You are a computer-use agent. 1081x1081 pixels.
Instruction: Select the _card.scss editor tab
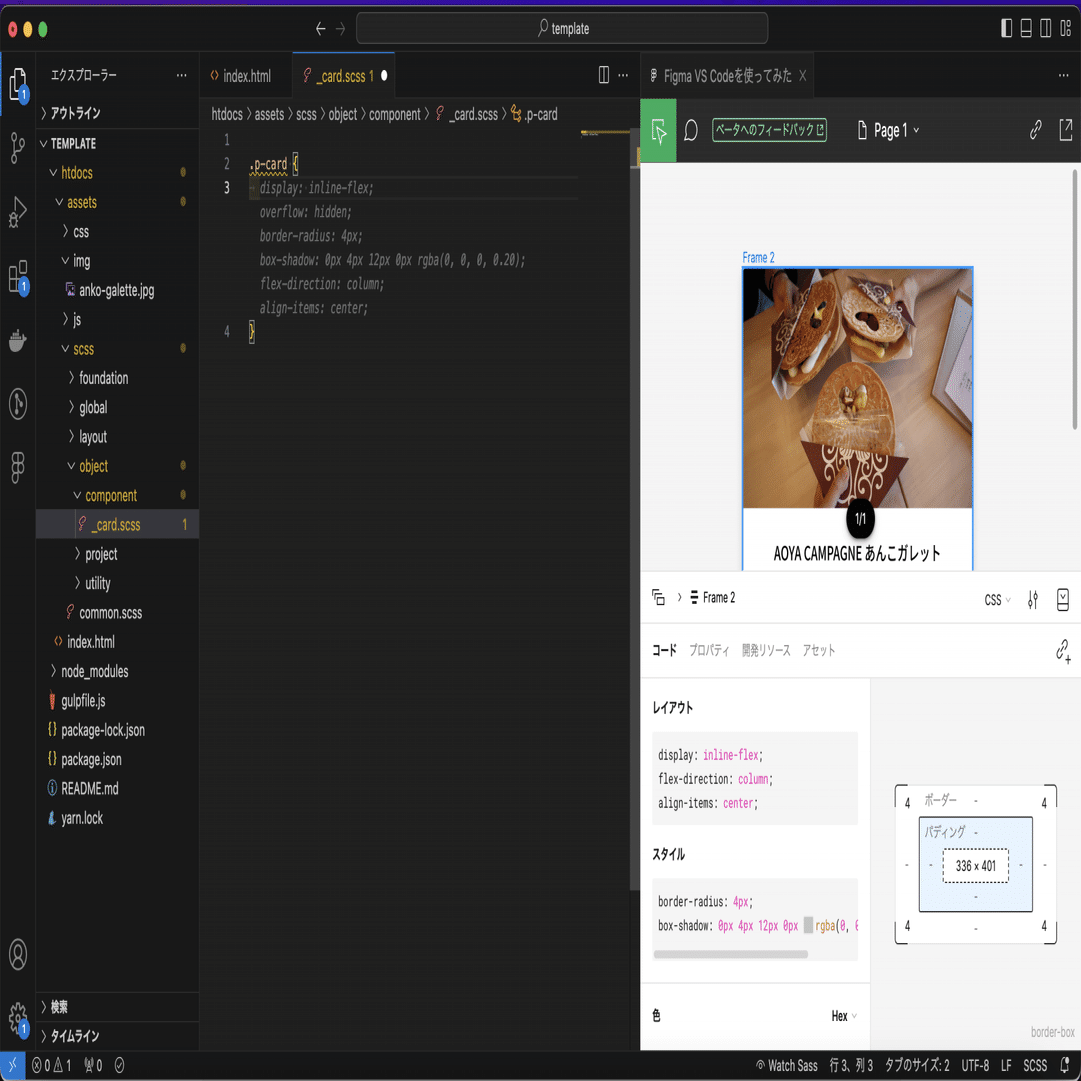coord(344,76)
